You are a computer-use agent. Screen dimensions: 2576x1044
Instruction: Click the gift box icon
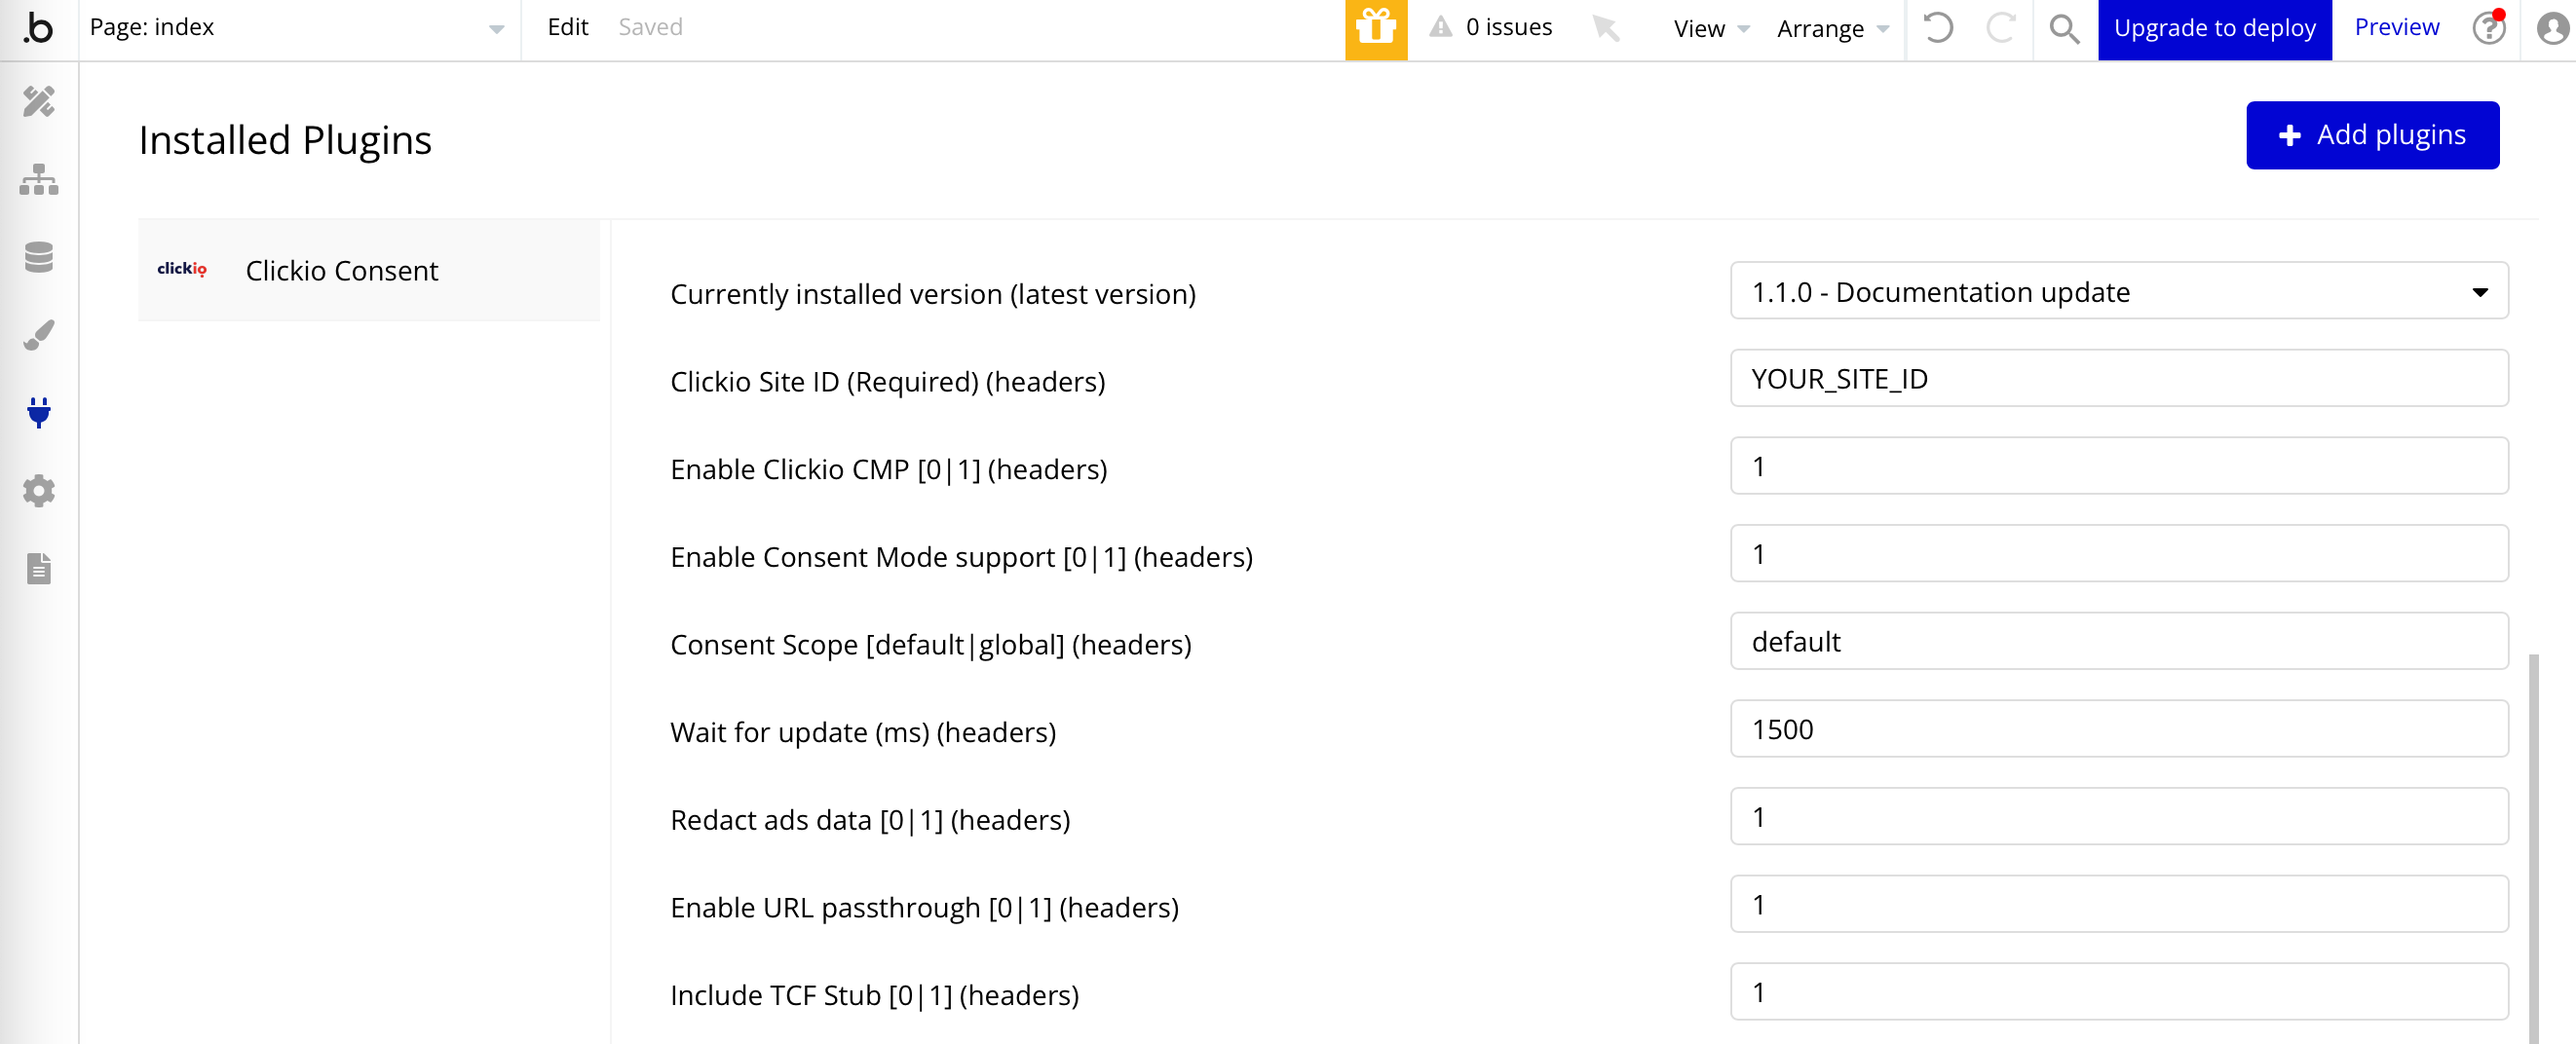(x=1375, y=28)
